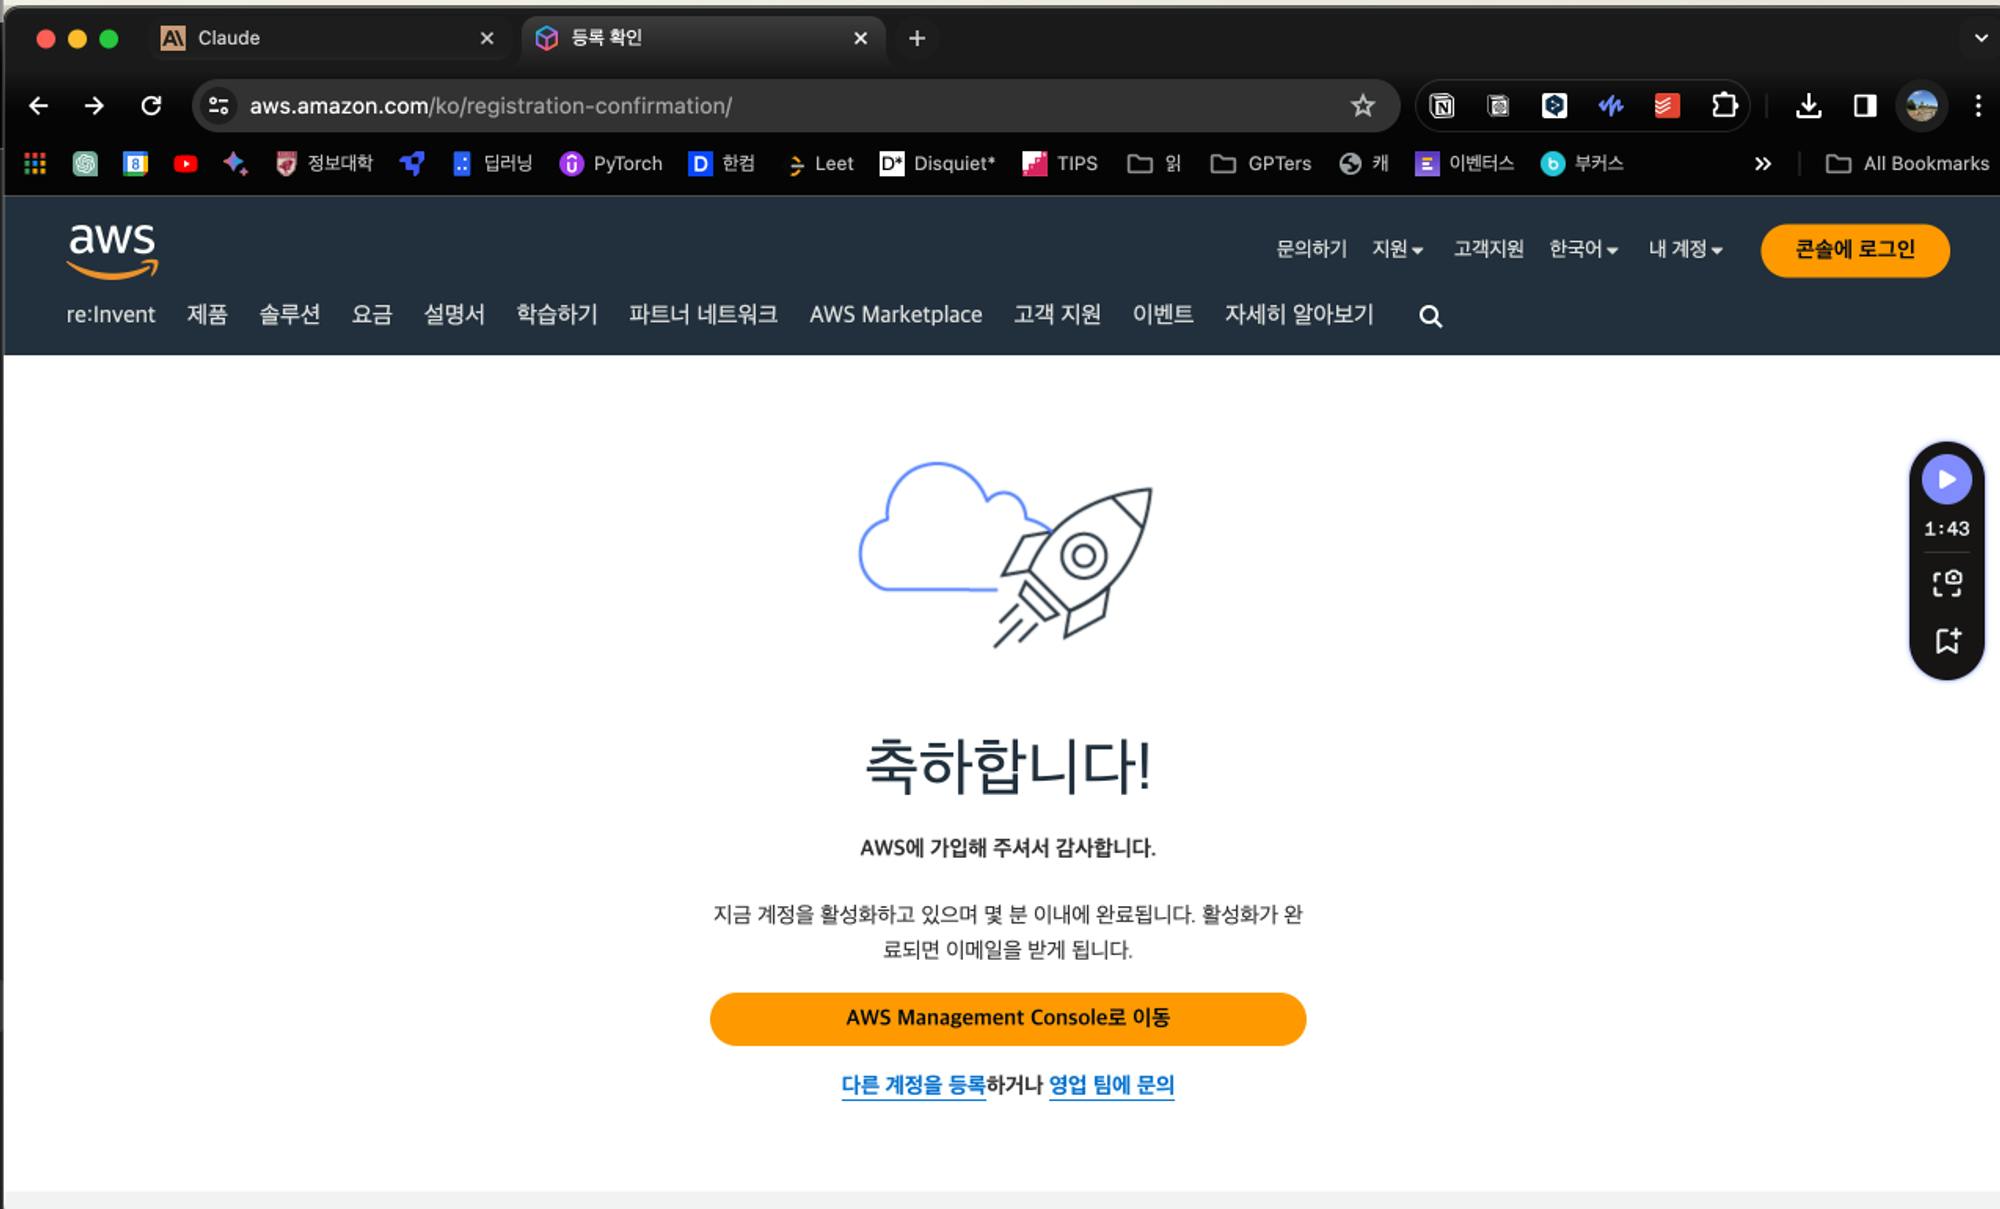
Task: Show hidden bookmarks with the chevron
Action: tap(1762, 163)
